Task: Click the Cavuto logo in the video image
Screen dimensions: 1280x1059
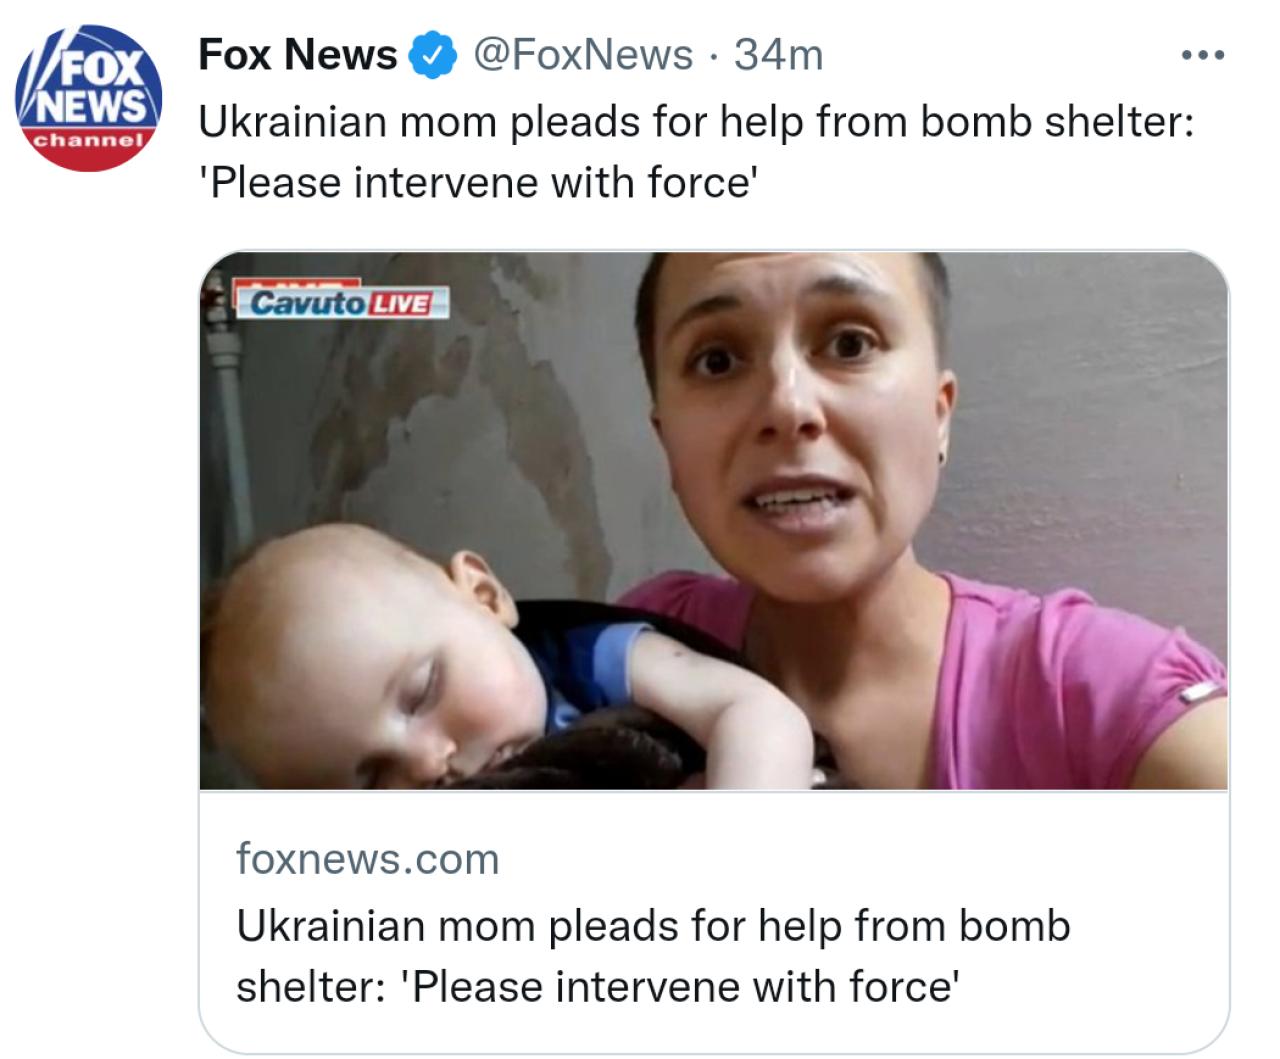Action: [x=305, y=303]
